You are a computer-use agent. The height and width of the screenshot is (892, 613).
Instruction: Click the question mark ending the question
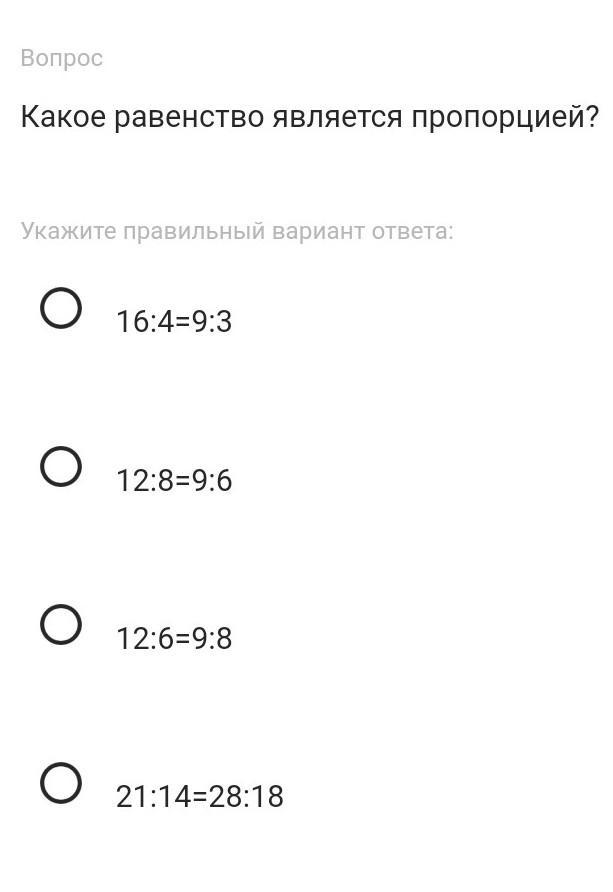[x=592, y=118]
